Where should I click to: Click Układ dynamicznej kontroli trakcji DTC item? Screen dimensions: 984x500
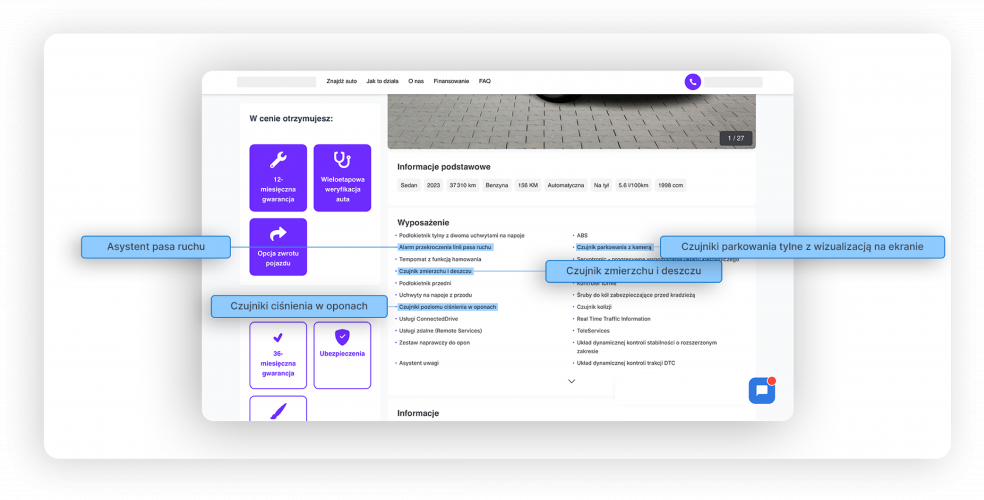(626, 363)
